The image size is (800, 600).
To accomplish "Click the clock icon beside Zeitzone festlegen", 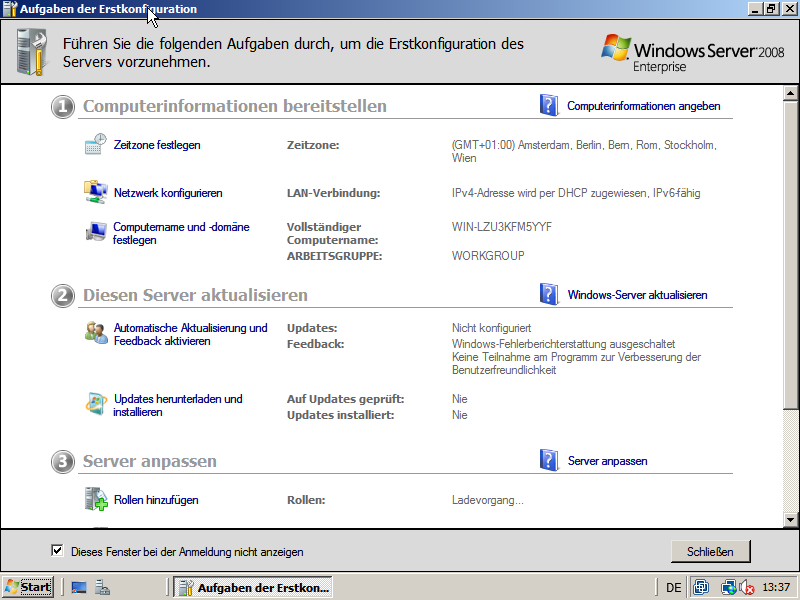I will [x=95, y=144].
